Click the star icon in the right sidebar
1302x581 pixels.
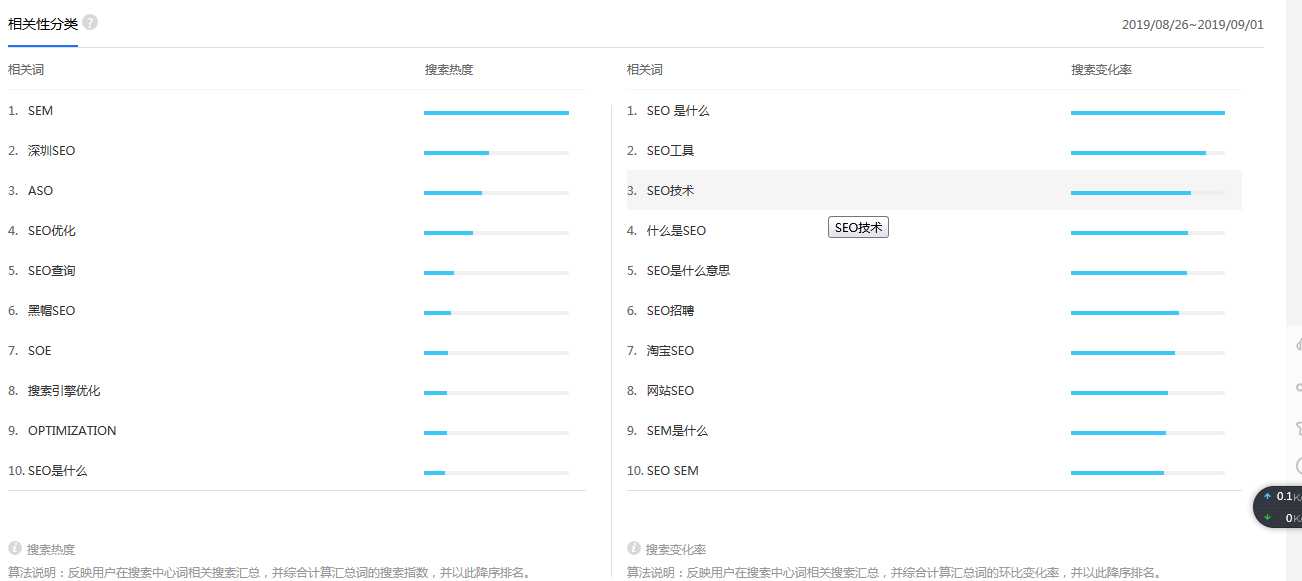pos(1298,427)
